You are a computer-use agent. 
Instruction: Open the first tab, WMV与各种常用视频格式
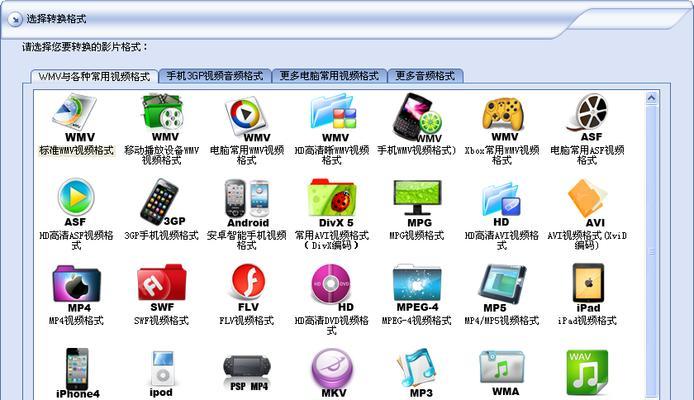point(94,77)
